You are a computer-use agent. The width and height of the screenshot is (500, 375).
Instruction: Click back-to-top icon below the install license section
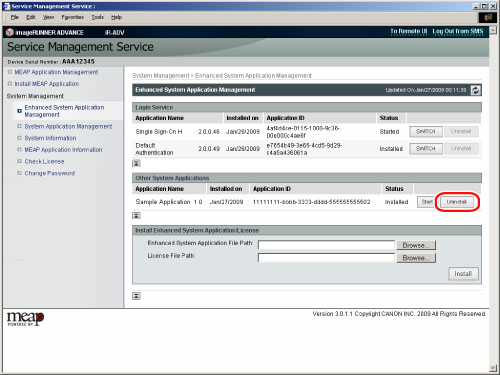[136, 296]
